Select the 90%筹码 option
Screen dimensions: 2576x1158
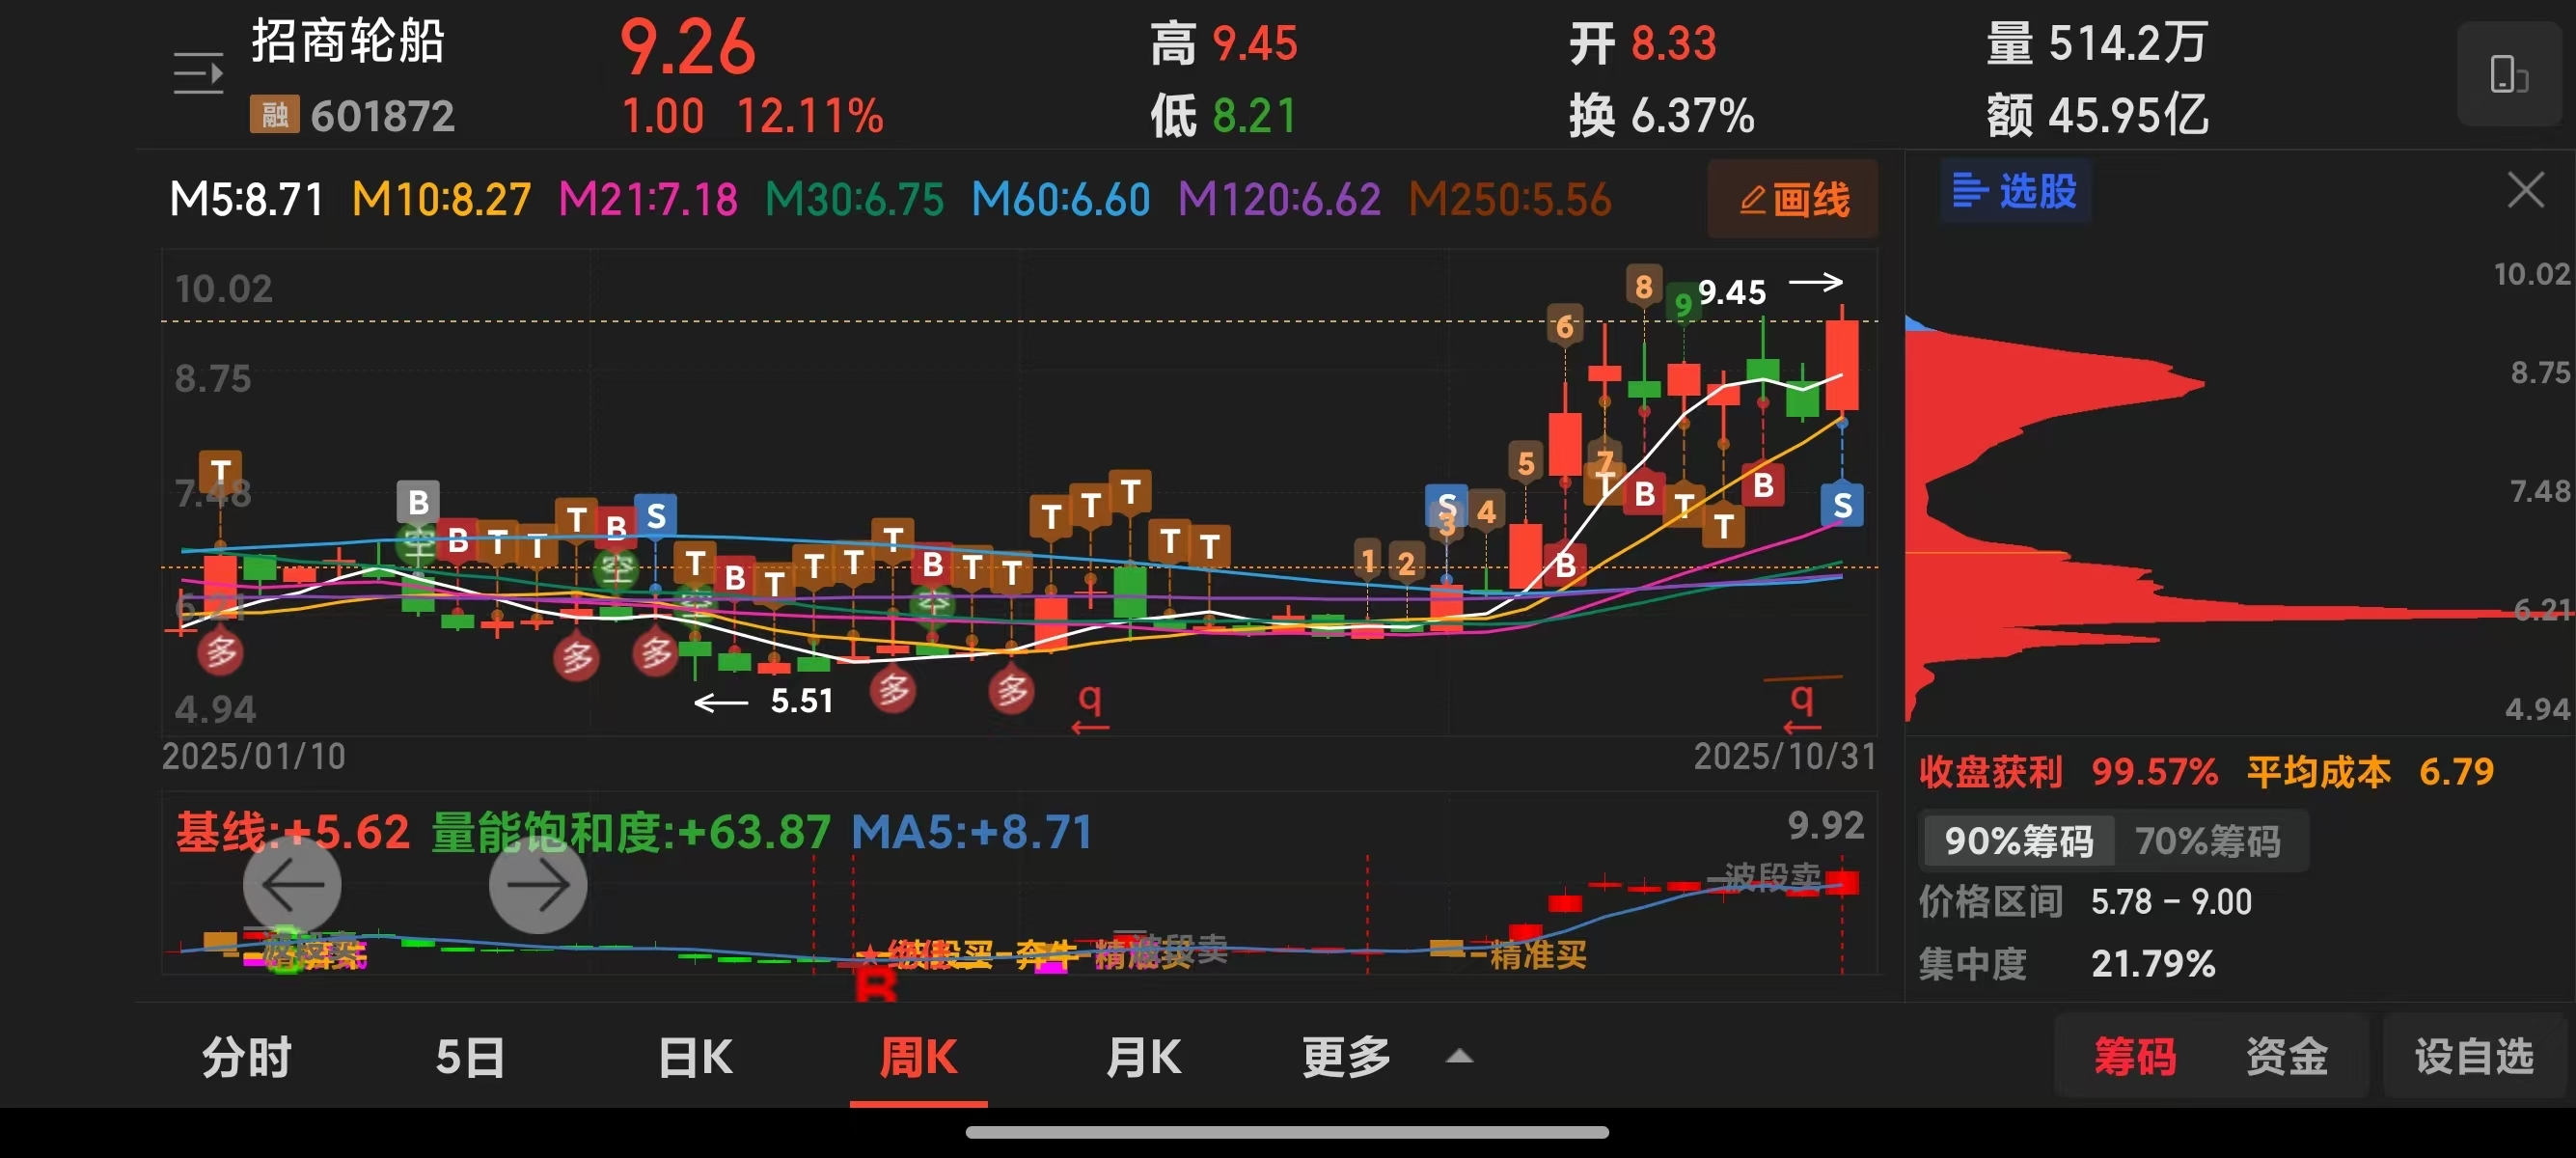(2018, 840)
